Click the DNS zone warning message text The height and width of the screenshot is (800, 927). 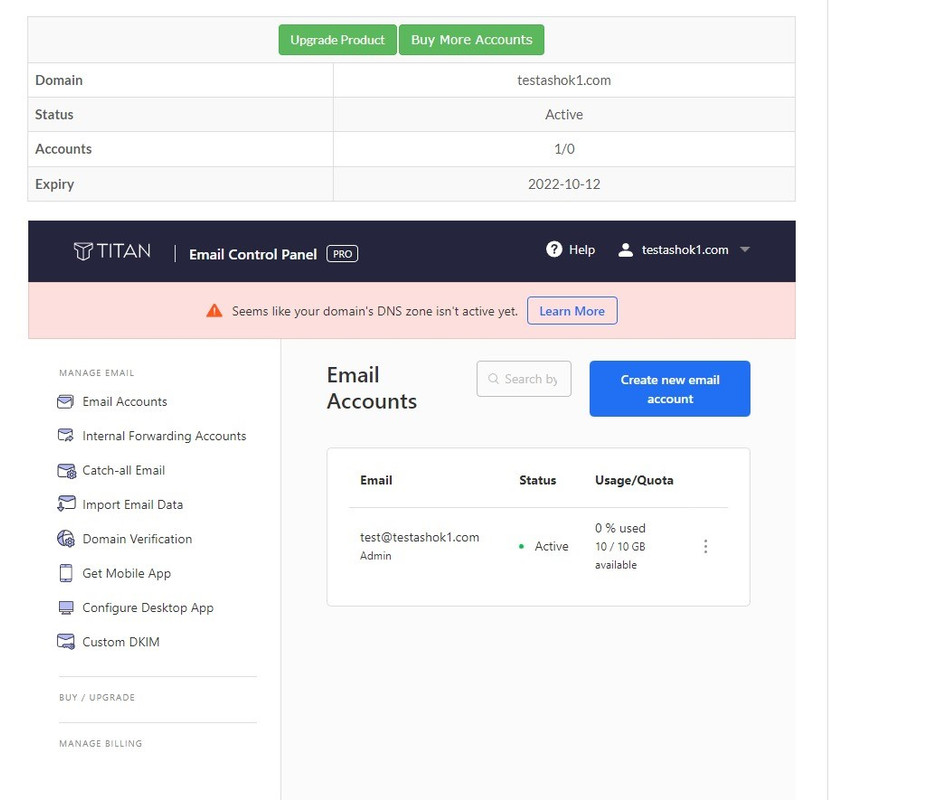point(375,312)
